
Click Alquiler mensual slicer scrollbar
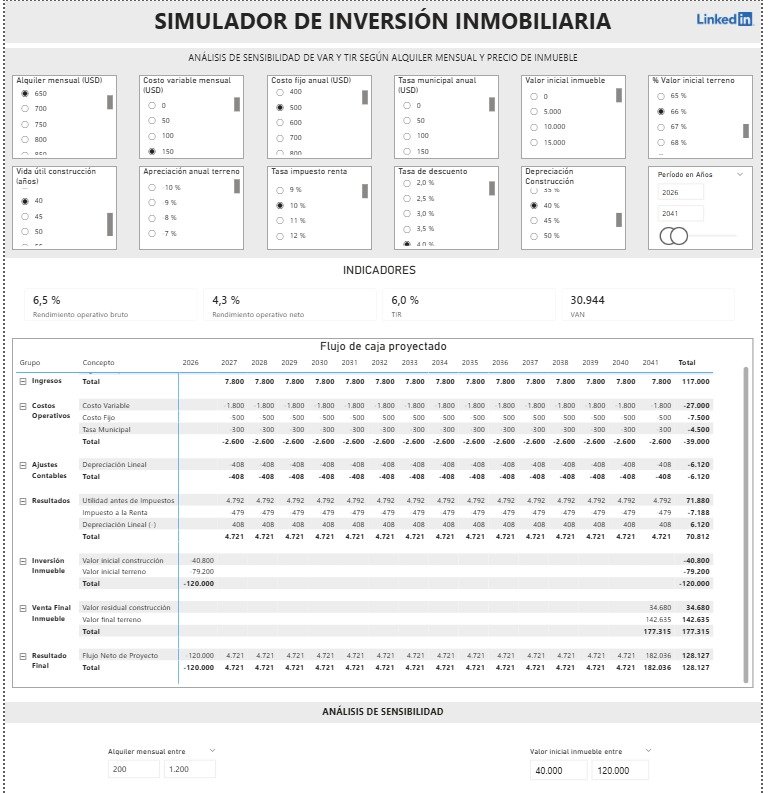tap(110, 102)
